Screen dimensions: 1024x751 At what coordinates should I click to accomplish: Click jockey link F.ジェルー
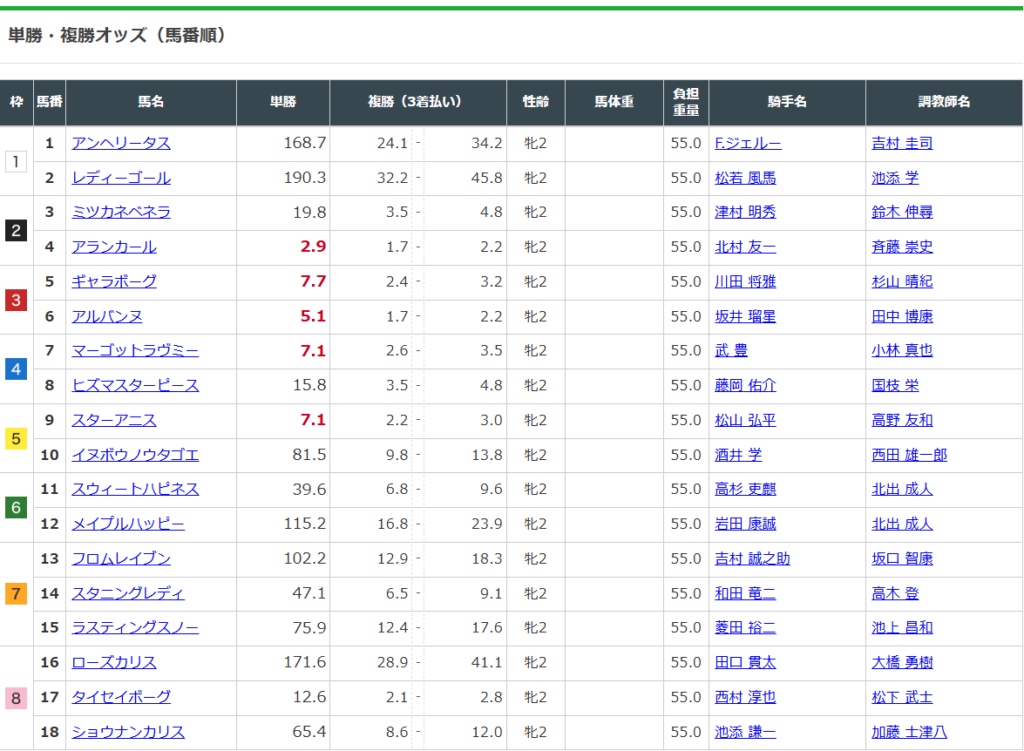click(748, 143)
